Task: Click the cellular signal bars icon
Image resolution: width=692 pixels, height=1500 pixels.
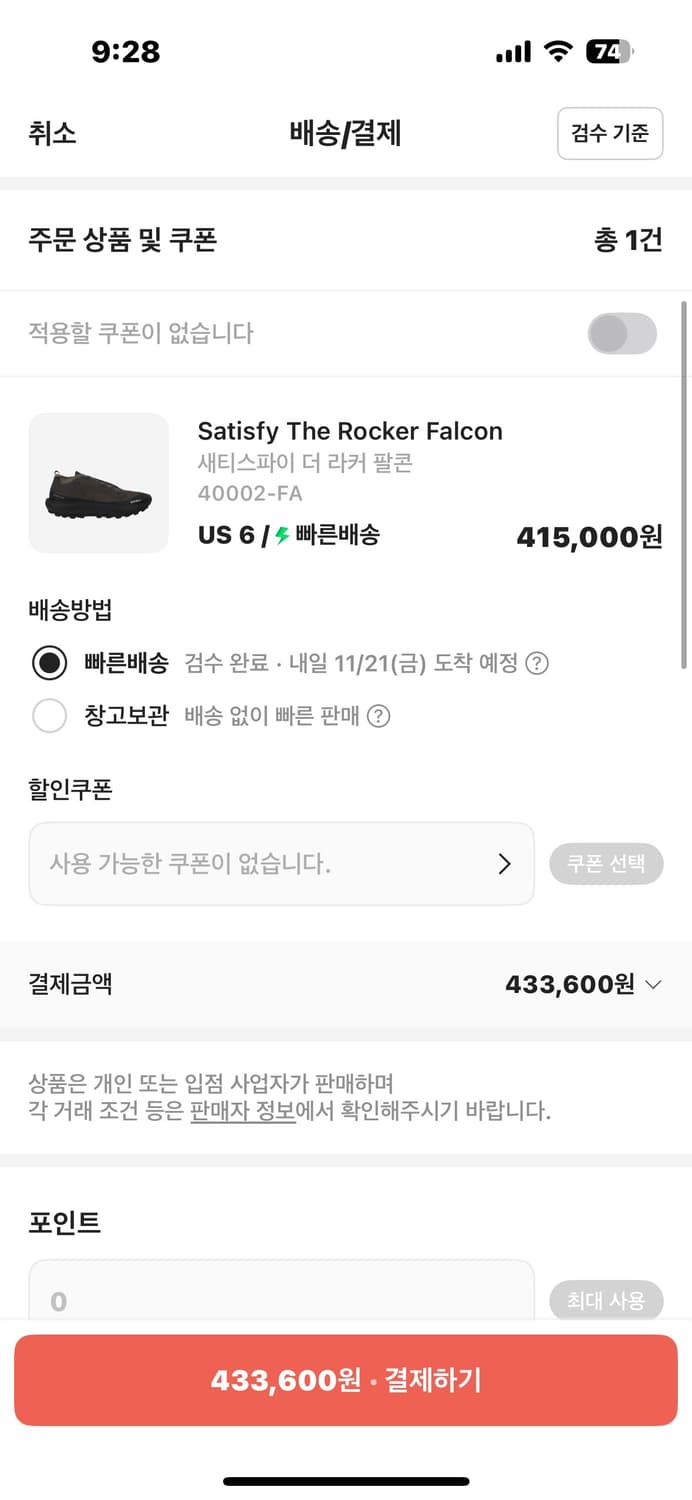Action: click(512, 51)
